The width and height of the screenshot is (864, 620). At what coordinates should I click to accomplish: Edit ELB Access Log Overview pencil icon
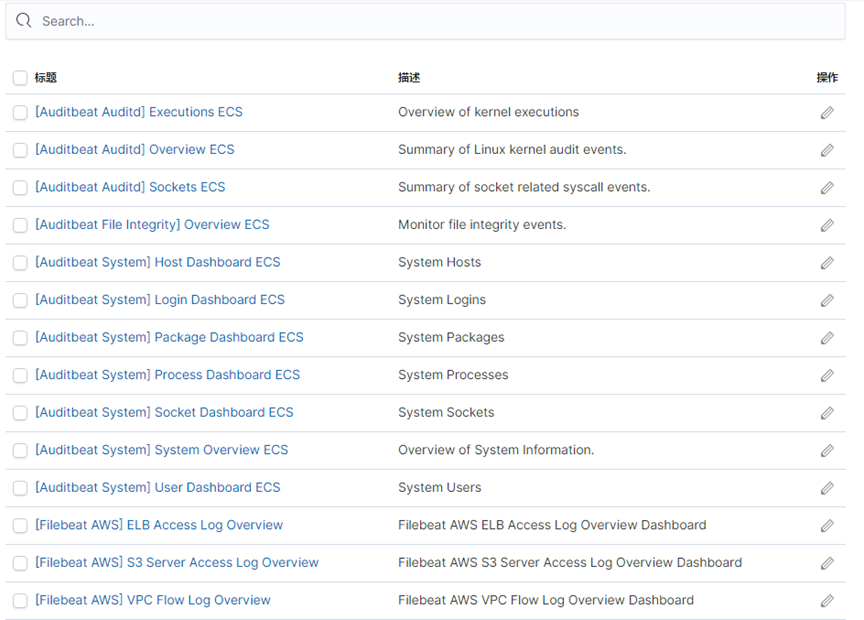[x=827, y=525]
